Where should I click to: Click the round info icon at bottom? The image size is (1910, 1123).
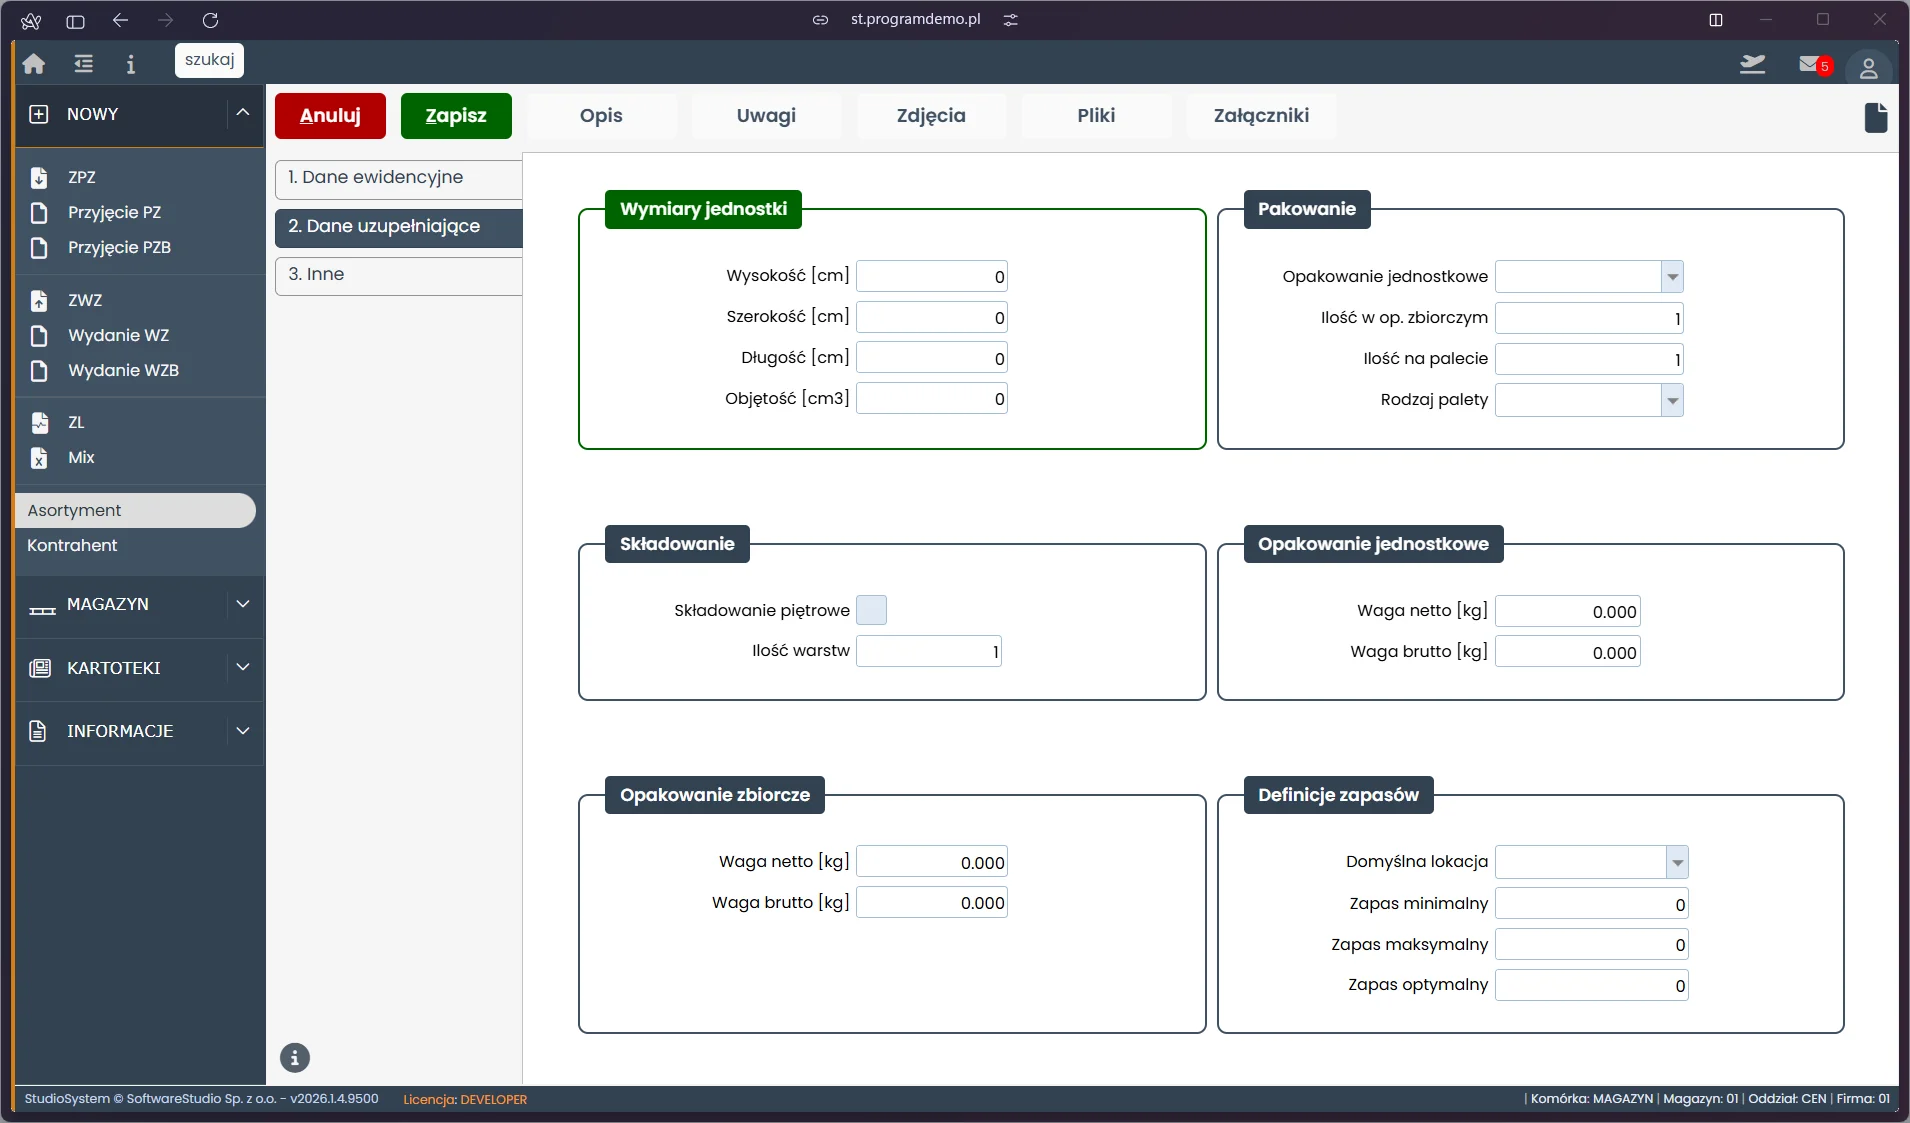295,1057
